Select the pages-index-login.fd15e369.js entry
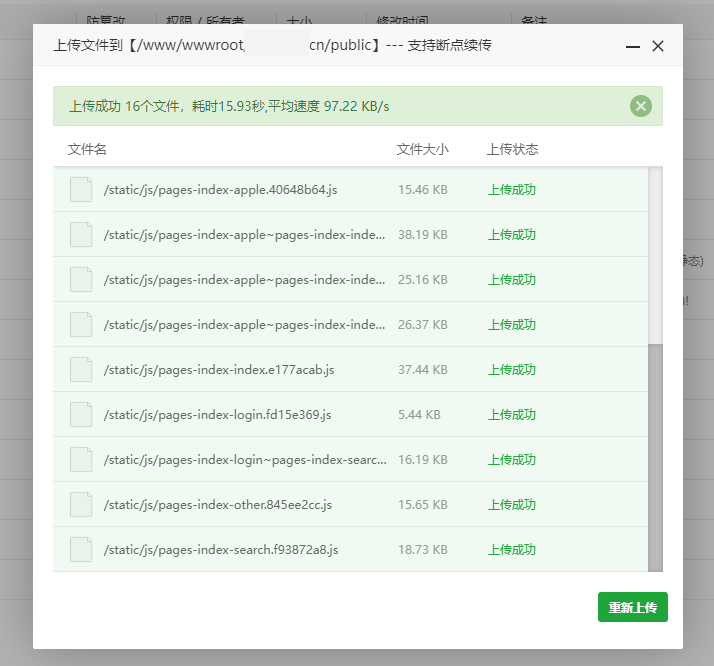 (x=217, y=415)
